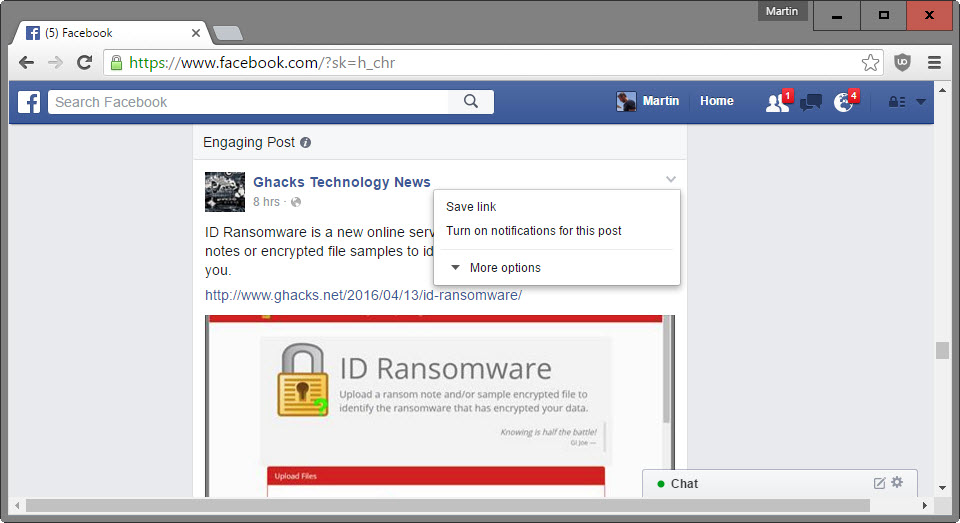The image size is (960, 523).
Task: Click the 8 hrs timestamp
Action: (266, 202)
